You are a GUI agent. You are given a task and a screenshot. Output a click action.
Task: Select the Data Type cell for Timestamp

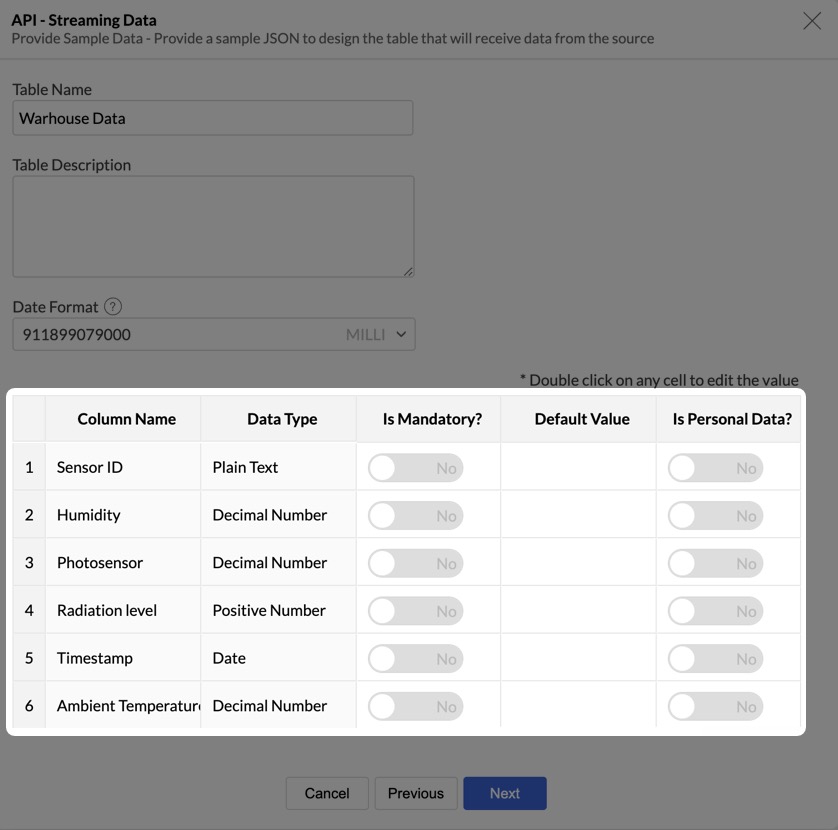pyautogui.click(x=278, y=658)
